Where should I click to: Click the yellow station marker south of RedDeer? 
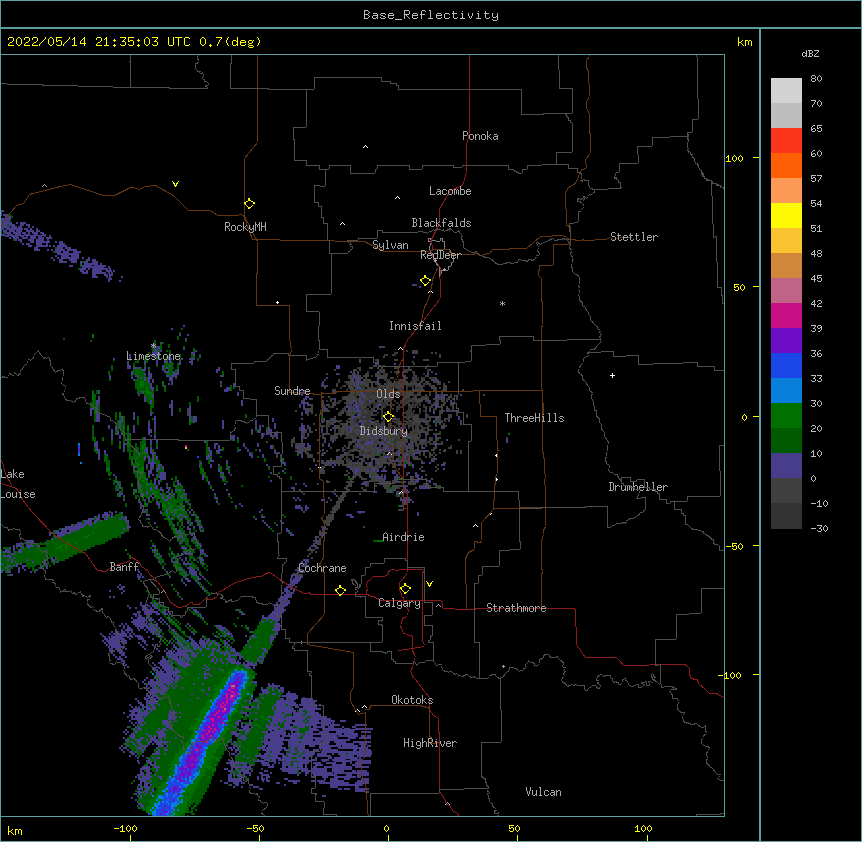pyautogui.click(x=425, y=281)
